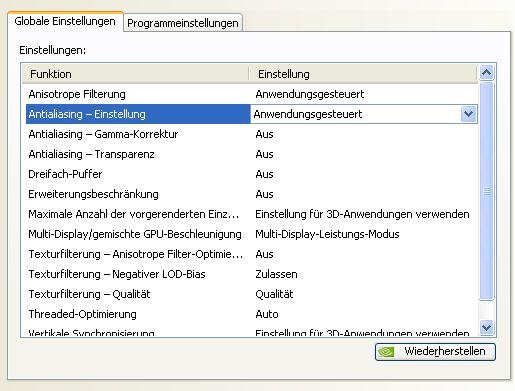
Task: Select the Texturfilterung – Qualität row
Action: 252,294
